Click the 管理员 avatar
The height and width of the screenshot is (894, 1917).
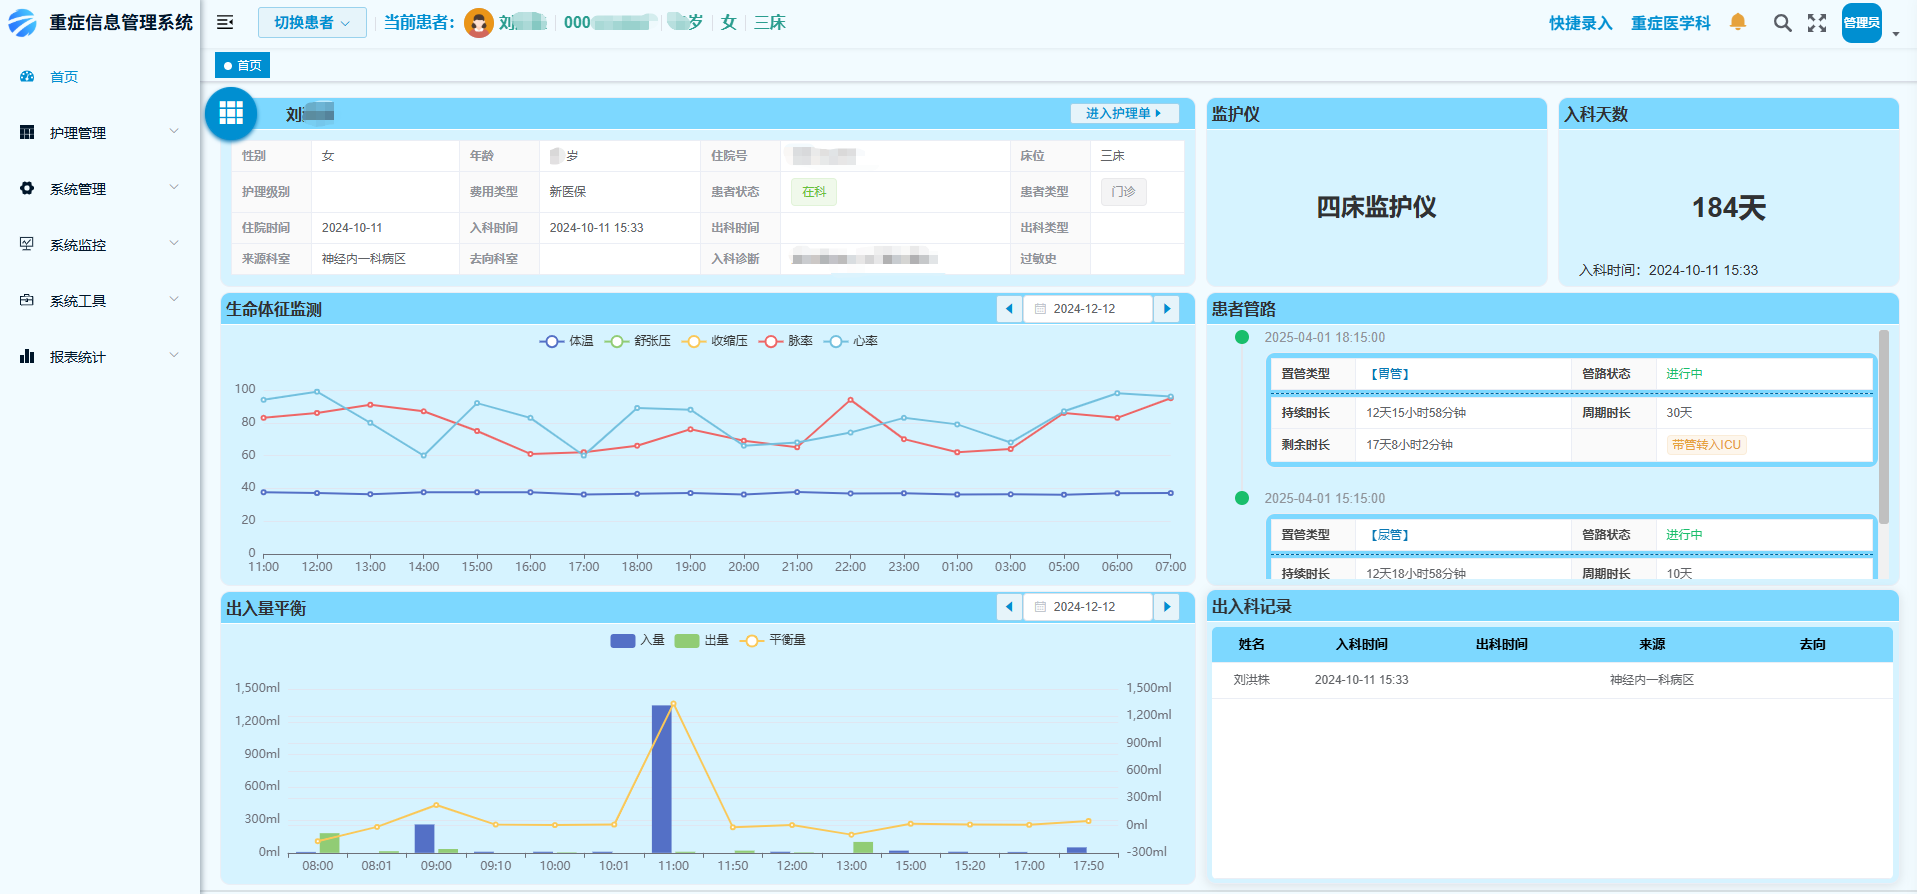(1862, 22)
